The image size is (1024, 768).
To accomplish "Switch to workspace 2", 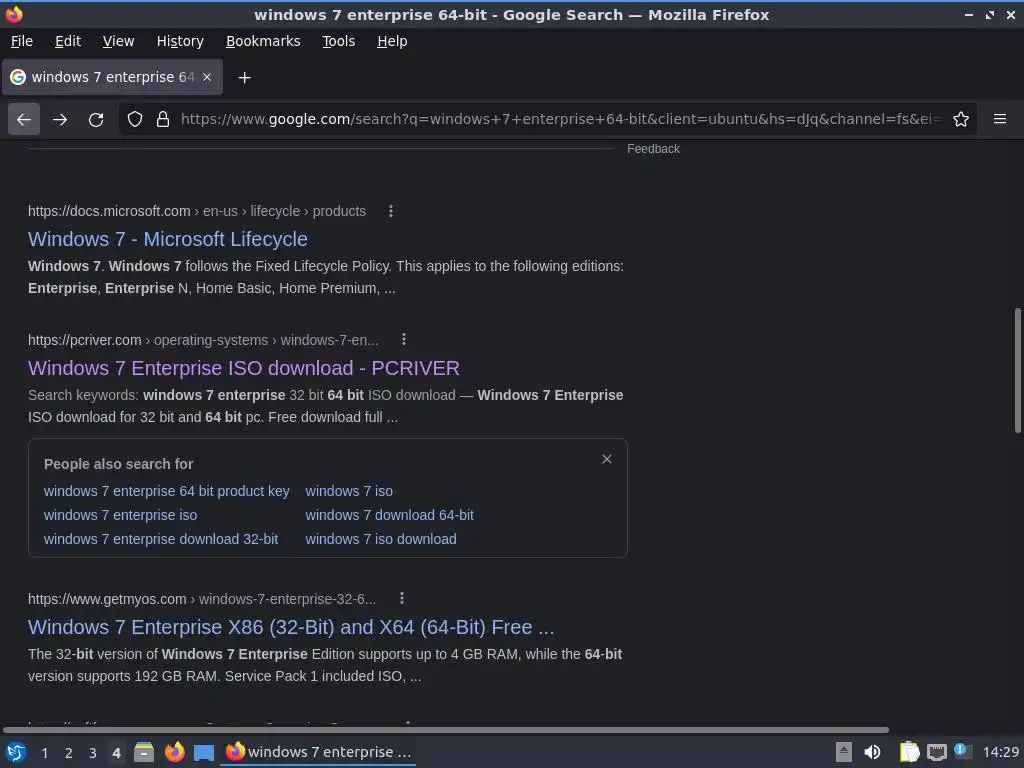I will click(x=69, y=753).
